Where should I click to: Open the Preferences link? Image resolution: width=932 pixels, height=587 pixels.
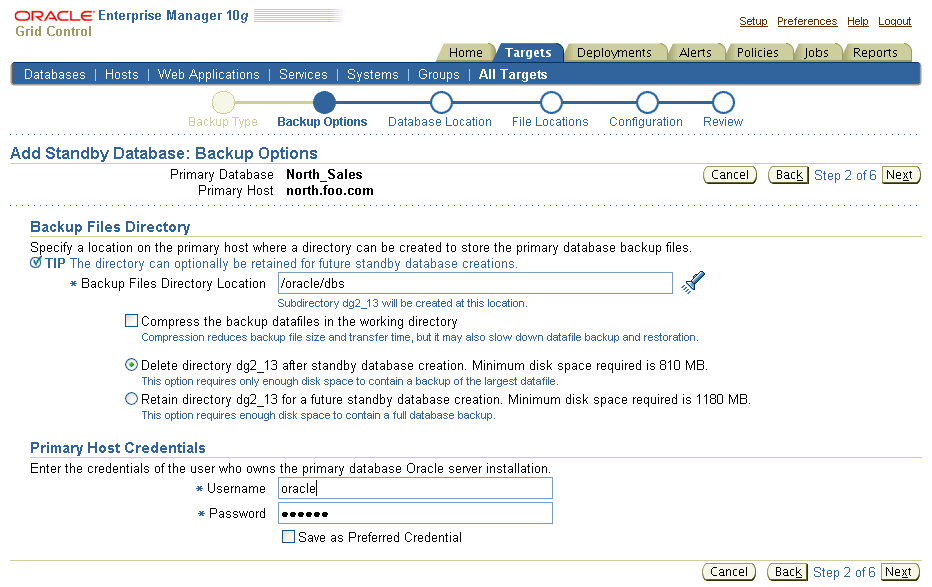[806, 21]
